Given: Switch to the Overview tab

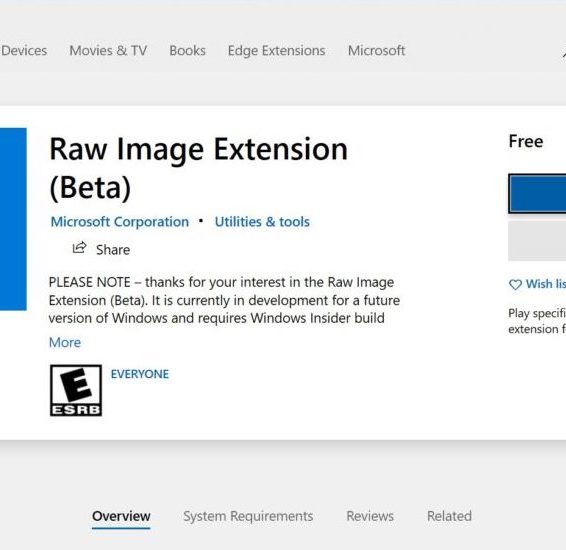Looking at the screenshot, I should (121, 516).
